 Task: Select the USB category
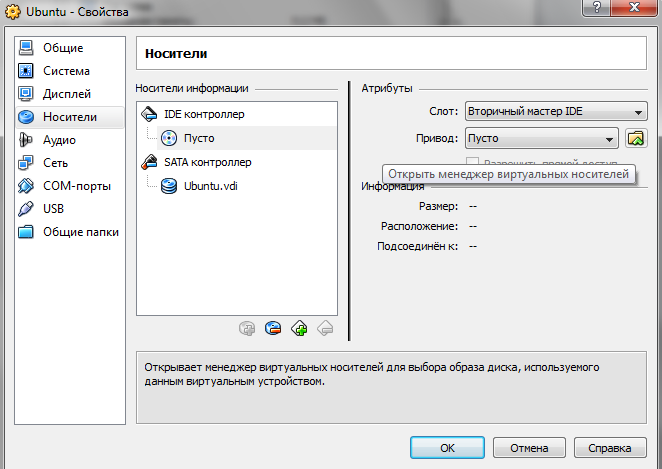[x=70, y=209]
